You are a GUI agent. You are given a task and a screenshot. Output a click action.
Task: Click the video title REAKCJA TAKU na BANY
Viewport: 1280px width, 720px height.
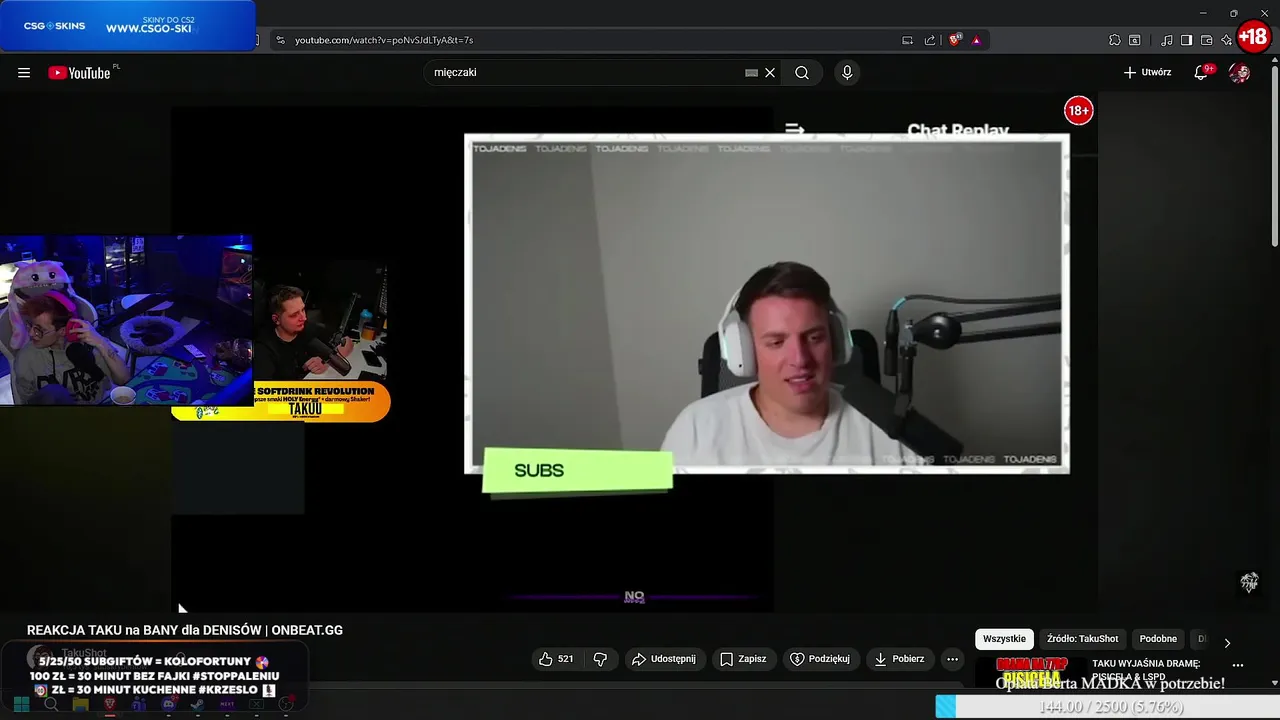click(x=185, y=630)
